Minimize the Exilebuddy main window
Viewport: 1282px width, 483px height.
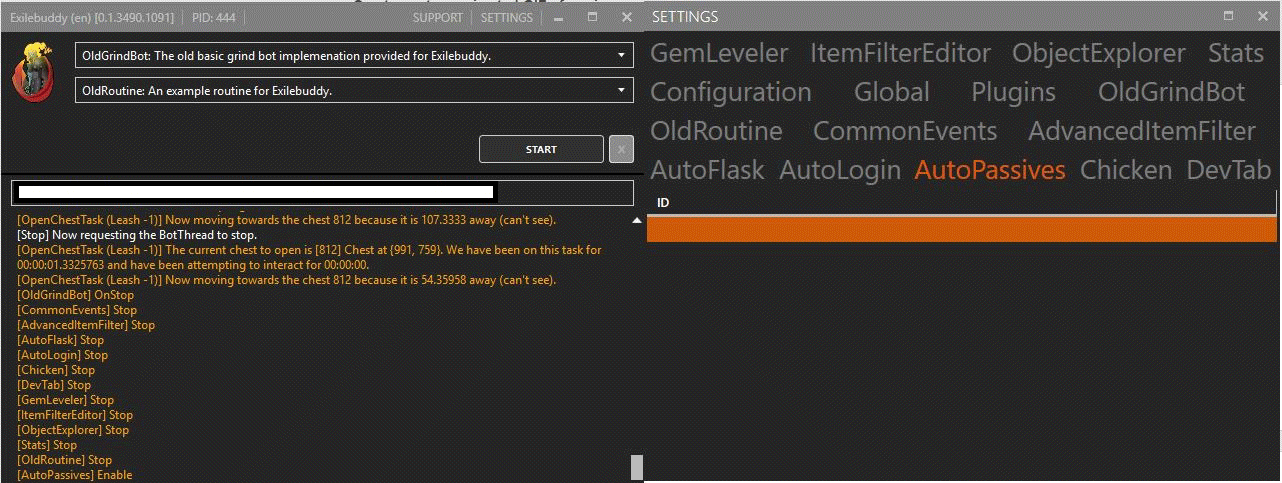(x=558, y=18)
